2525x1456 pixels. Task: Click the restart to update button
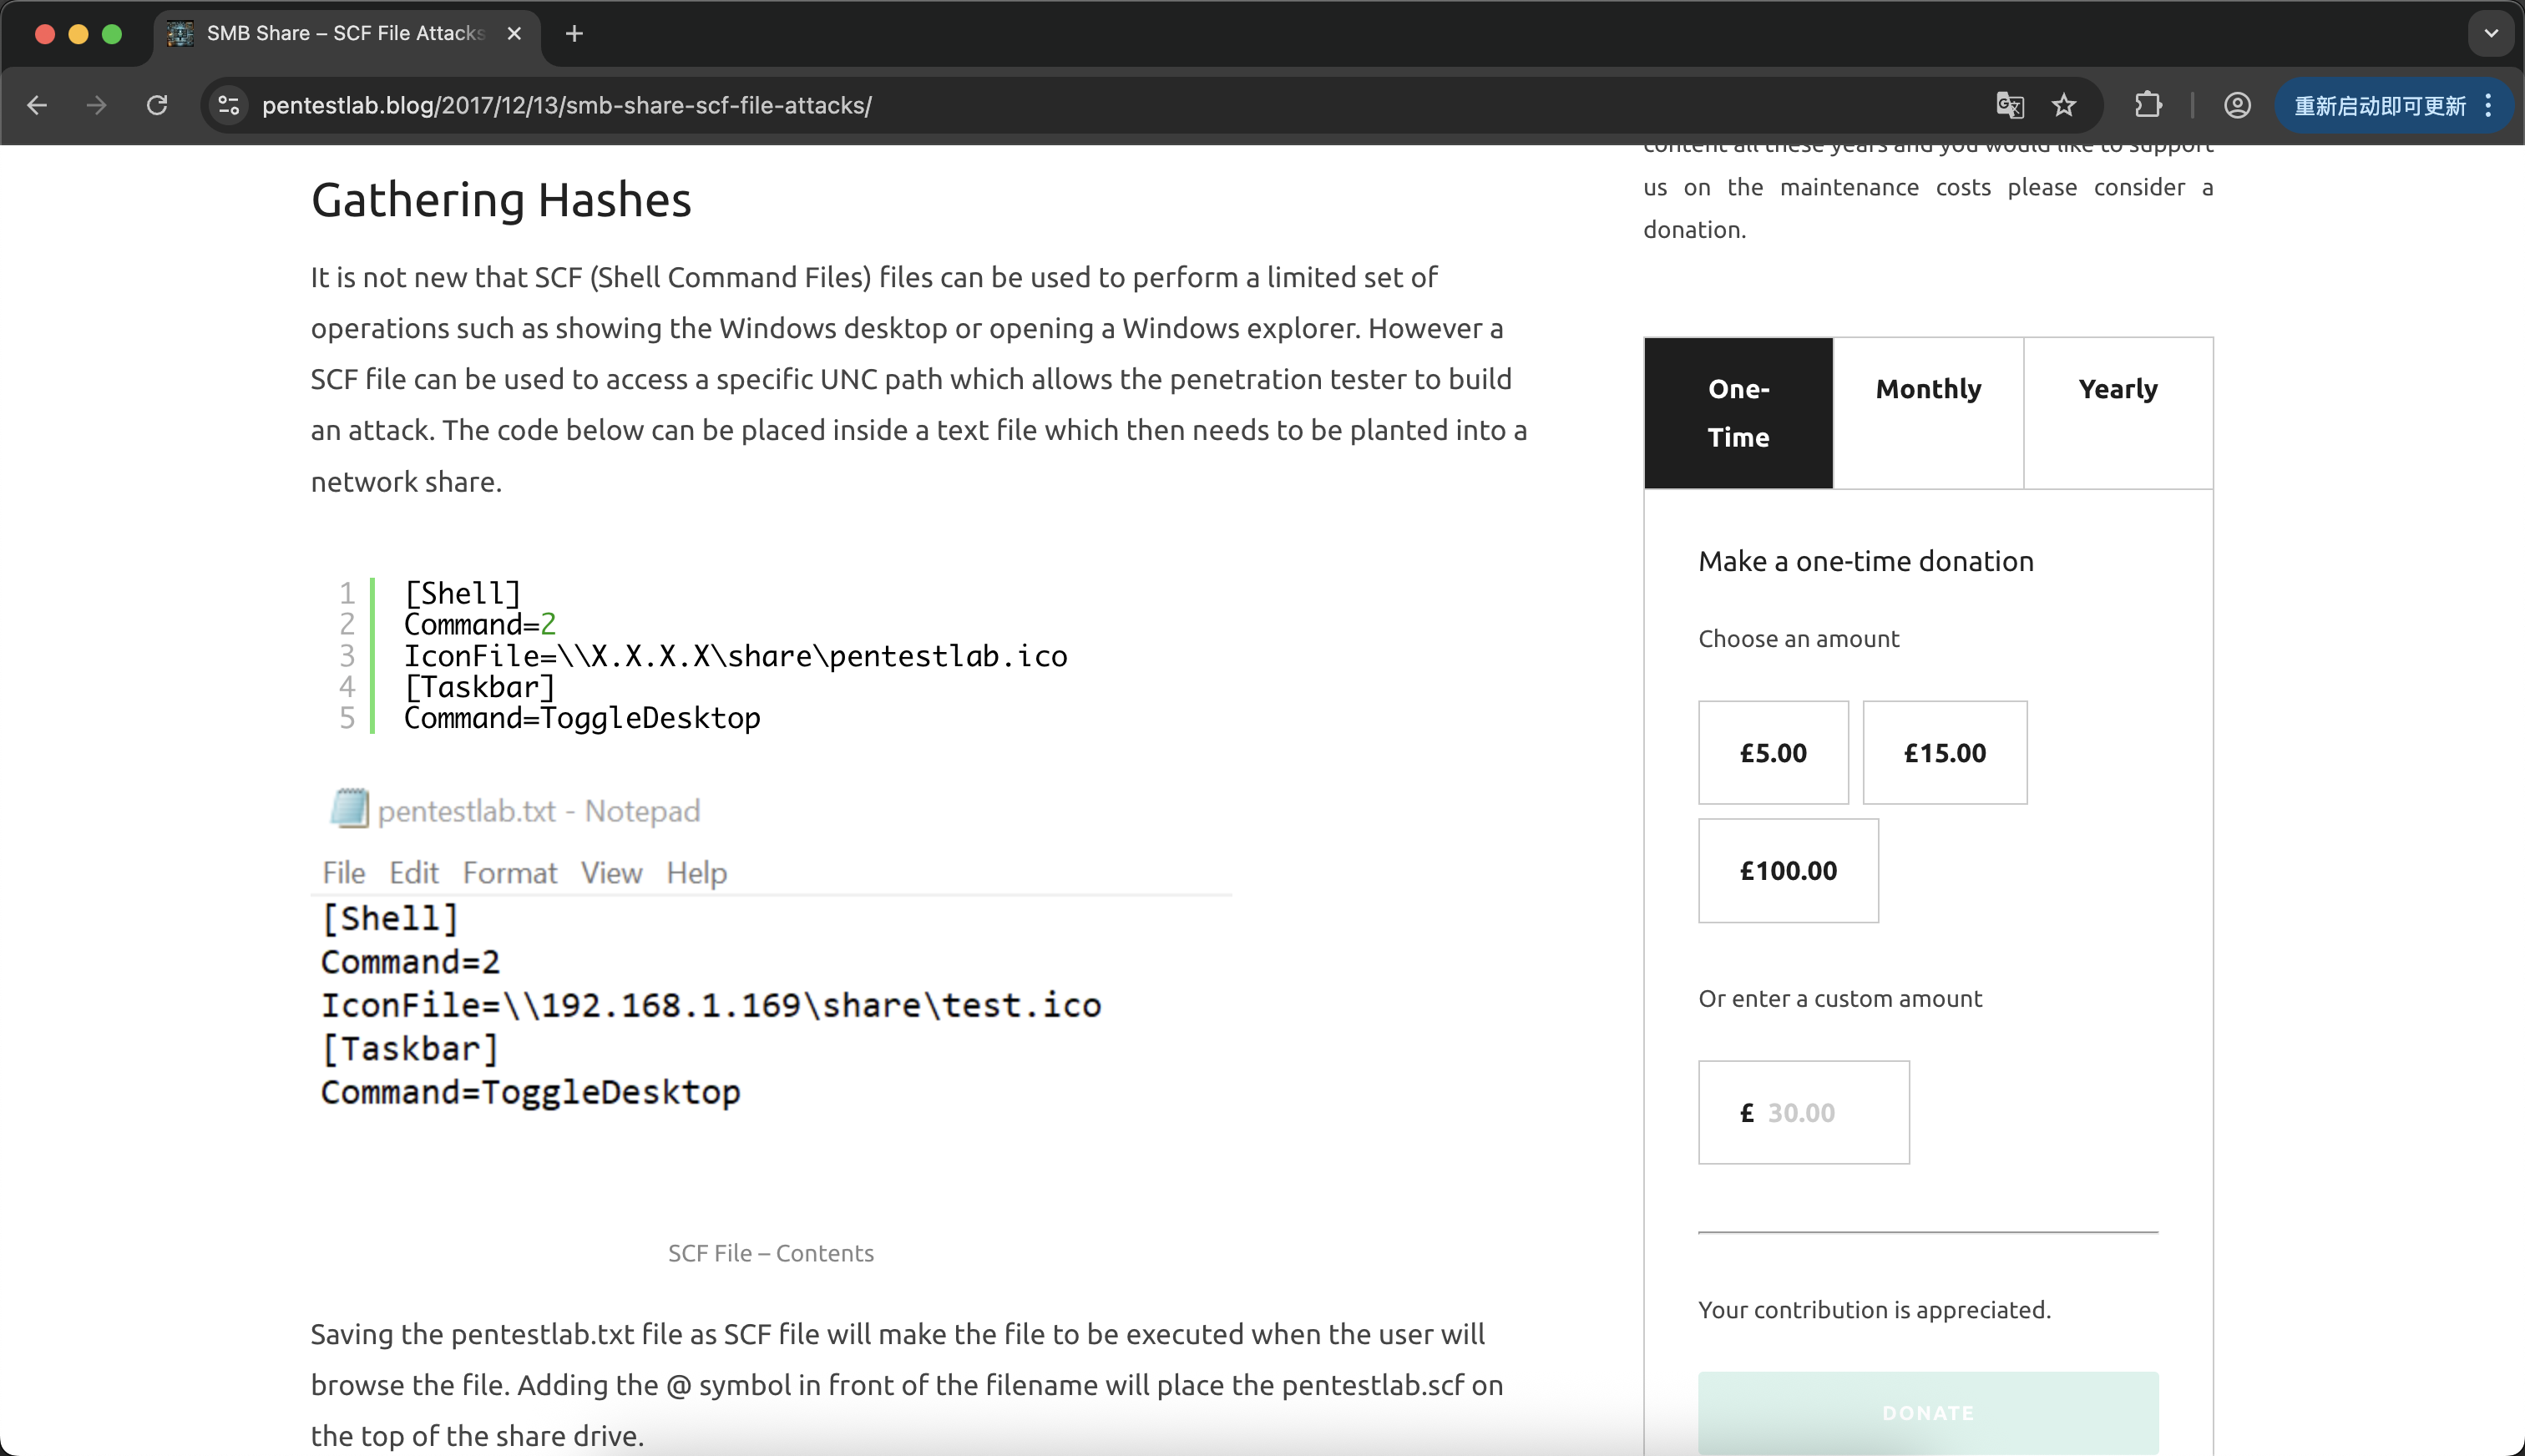pyautogui.click(x=2379, y=105)
